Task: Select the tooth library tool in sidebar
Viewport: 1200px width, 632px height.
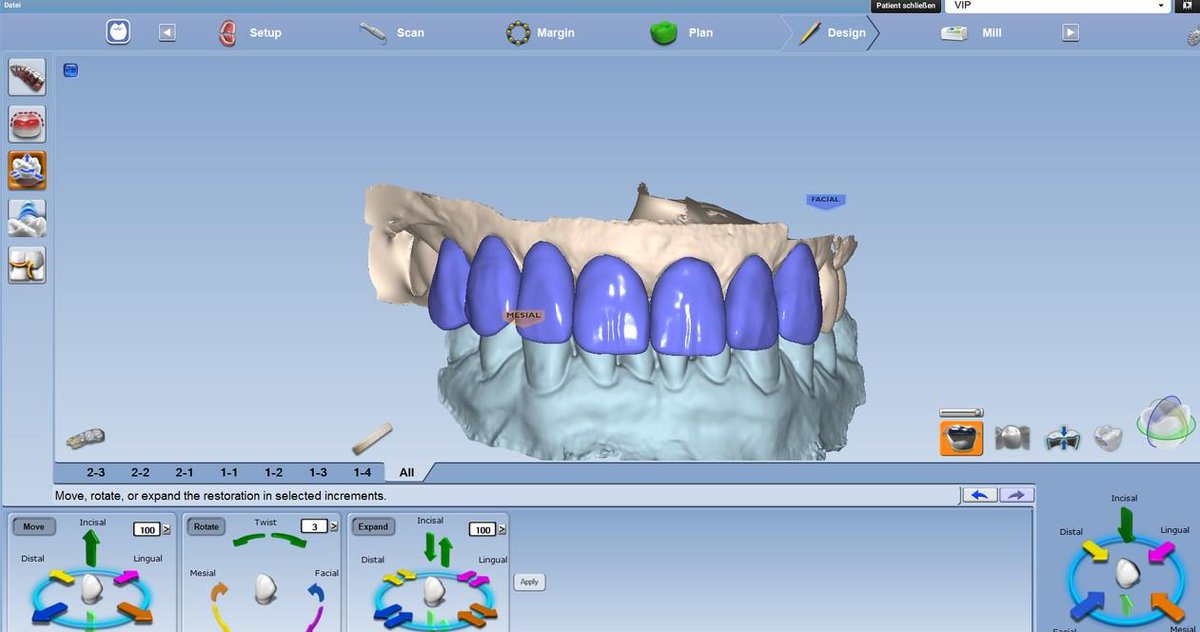Action: click(27, 78)
